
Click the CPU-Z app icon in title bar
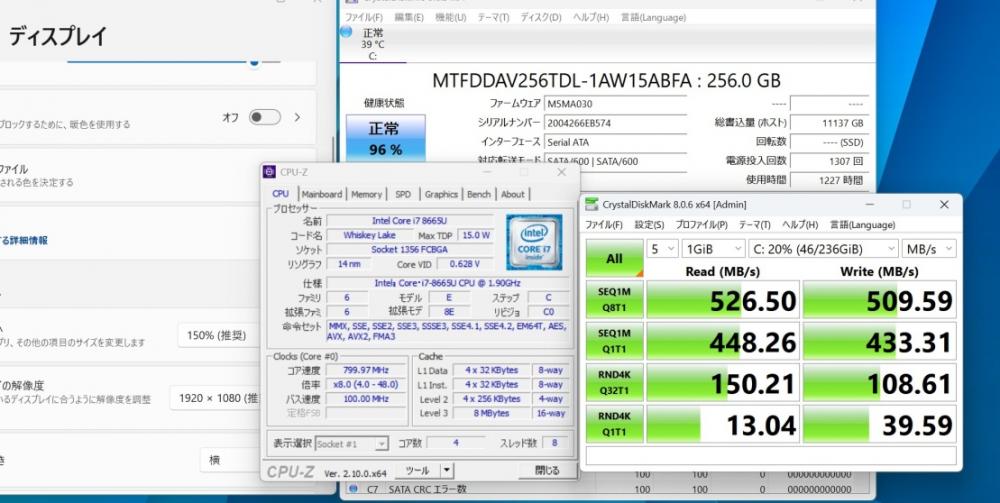click(269, 172)
